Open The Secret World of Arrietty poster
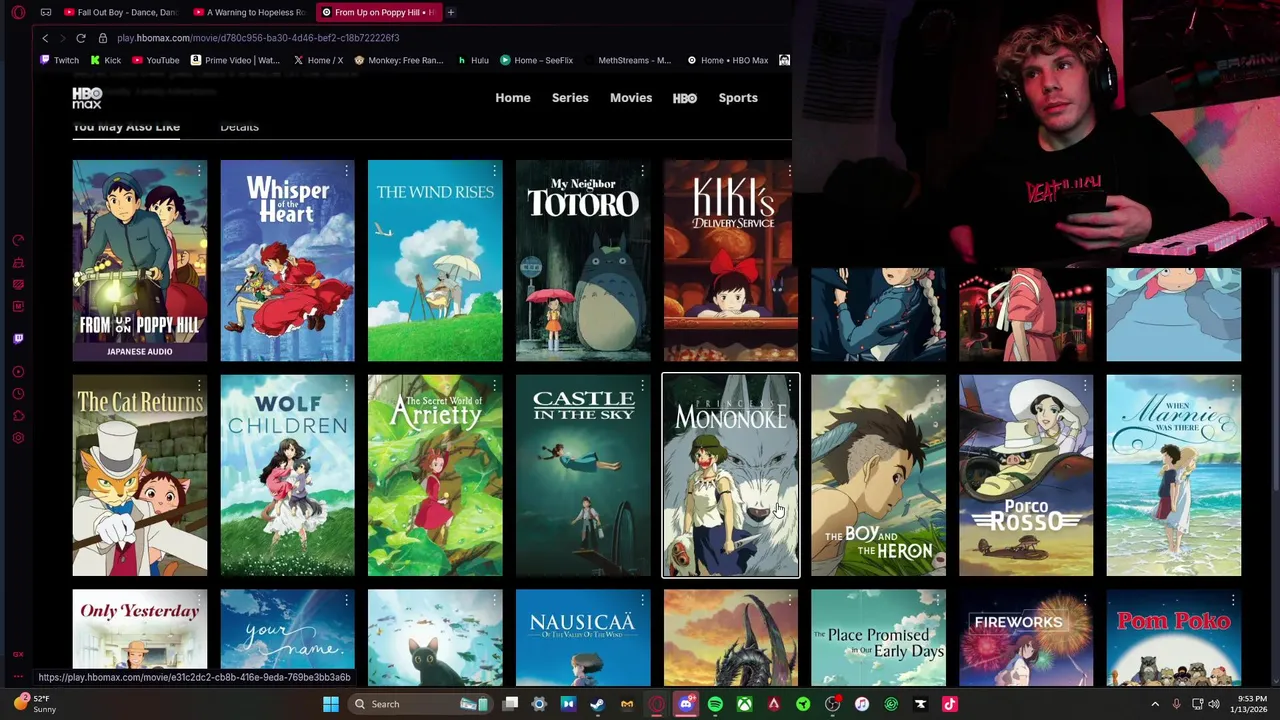This screenshot has height=720, width=1280. click(x=435, y=476)
